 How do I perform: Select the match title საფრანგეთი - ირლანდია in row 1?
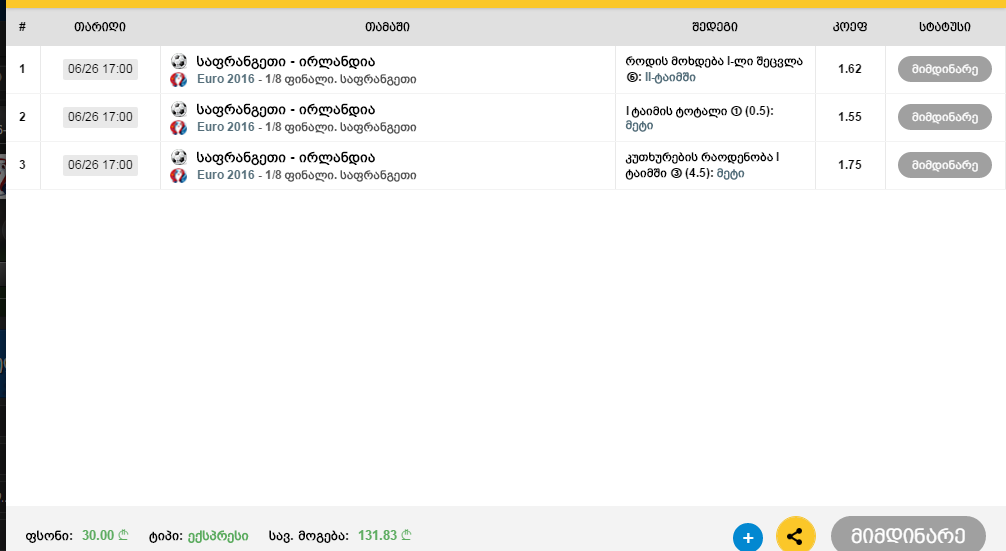tap(286, 62)
